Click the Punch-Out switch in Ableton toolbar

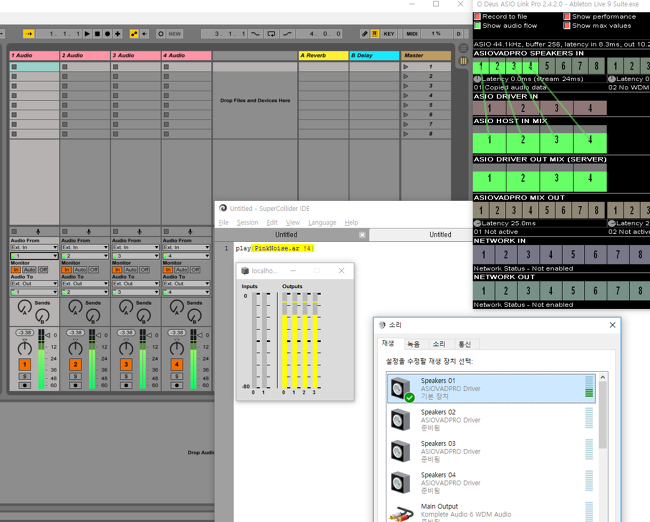287,34
